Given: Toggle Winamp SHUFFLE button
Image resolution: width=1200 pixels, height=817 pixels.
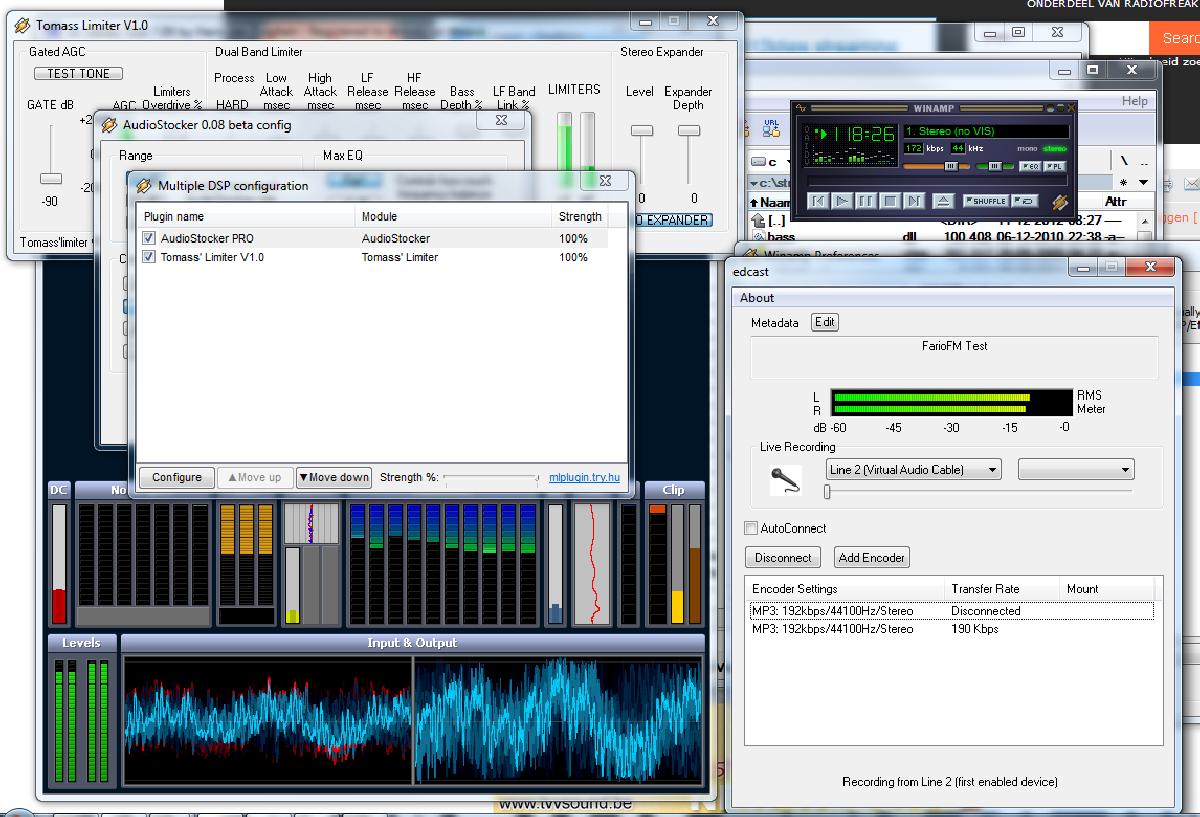Looking at the screenshot, I should click(985, 201).
